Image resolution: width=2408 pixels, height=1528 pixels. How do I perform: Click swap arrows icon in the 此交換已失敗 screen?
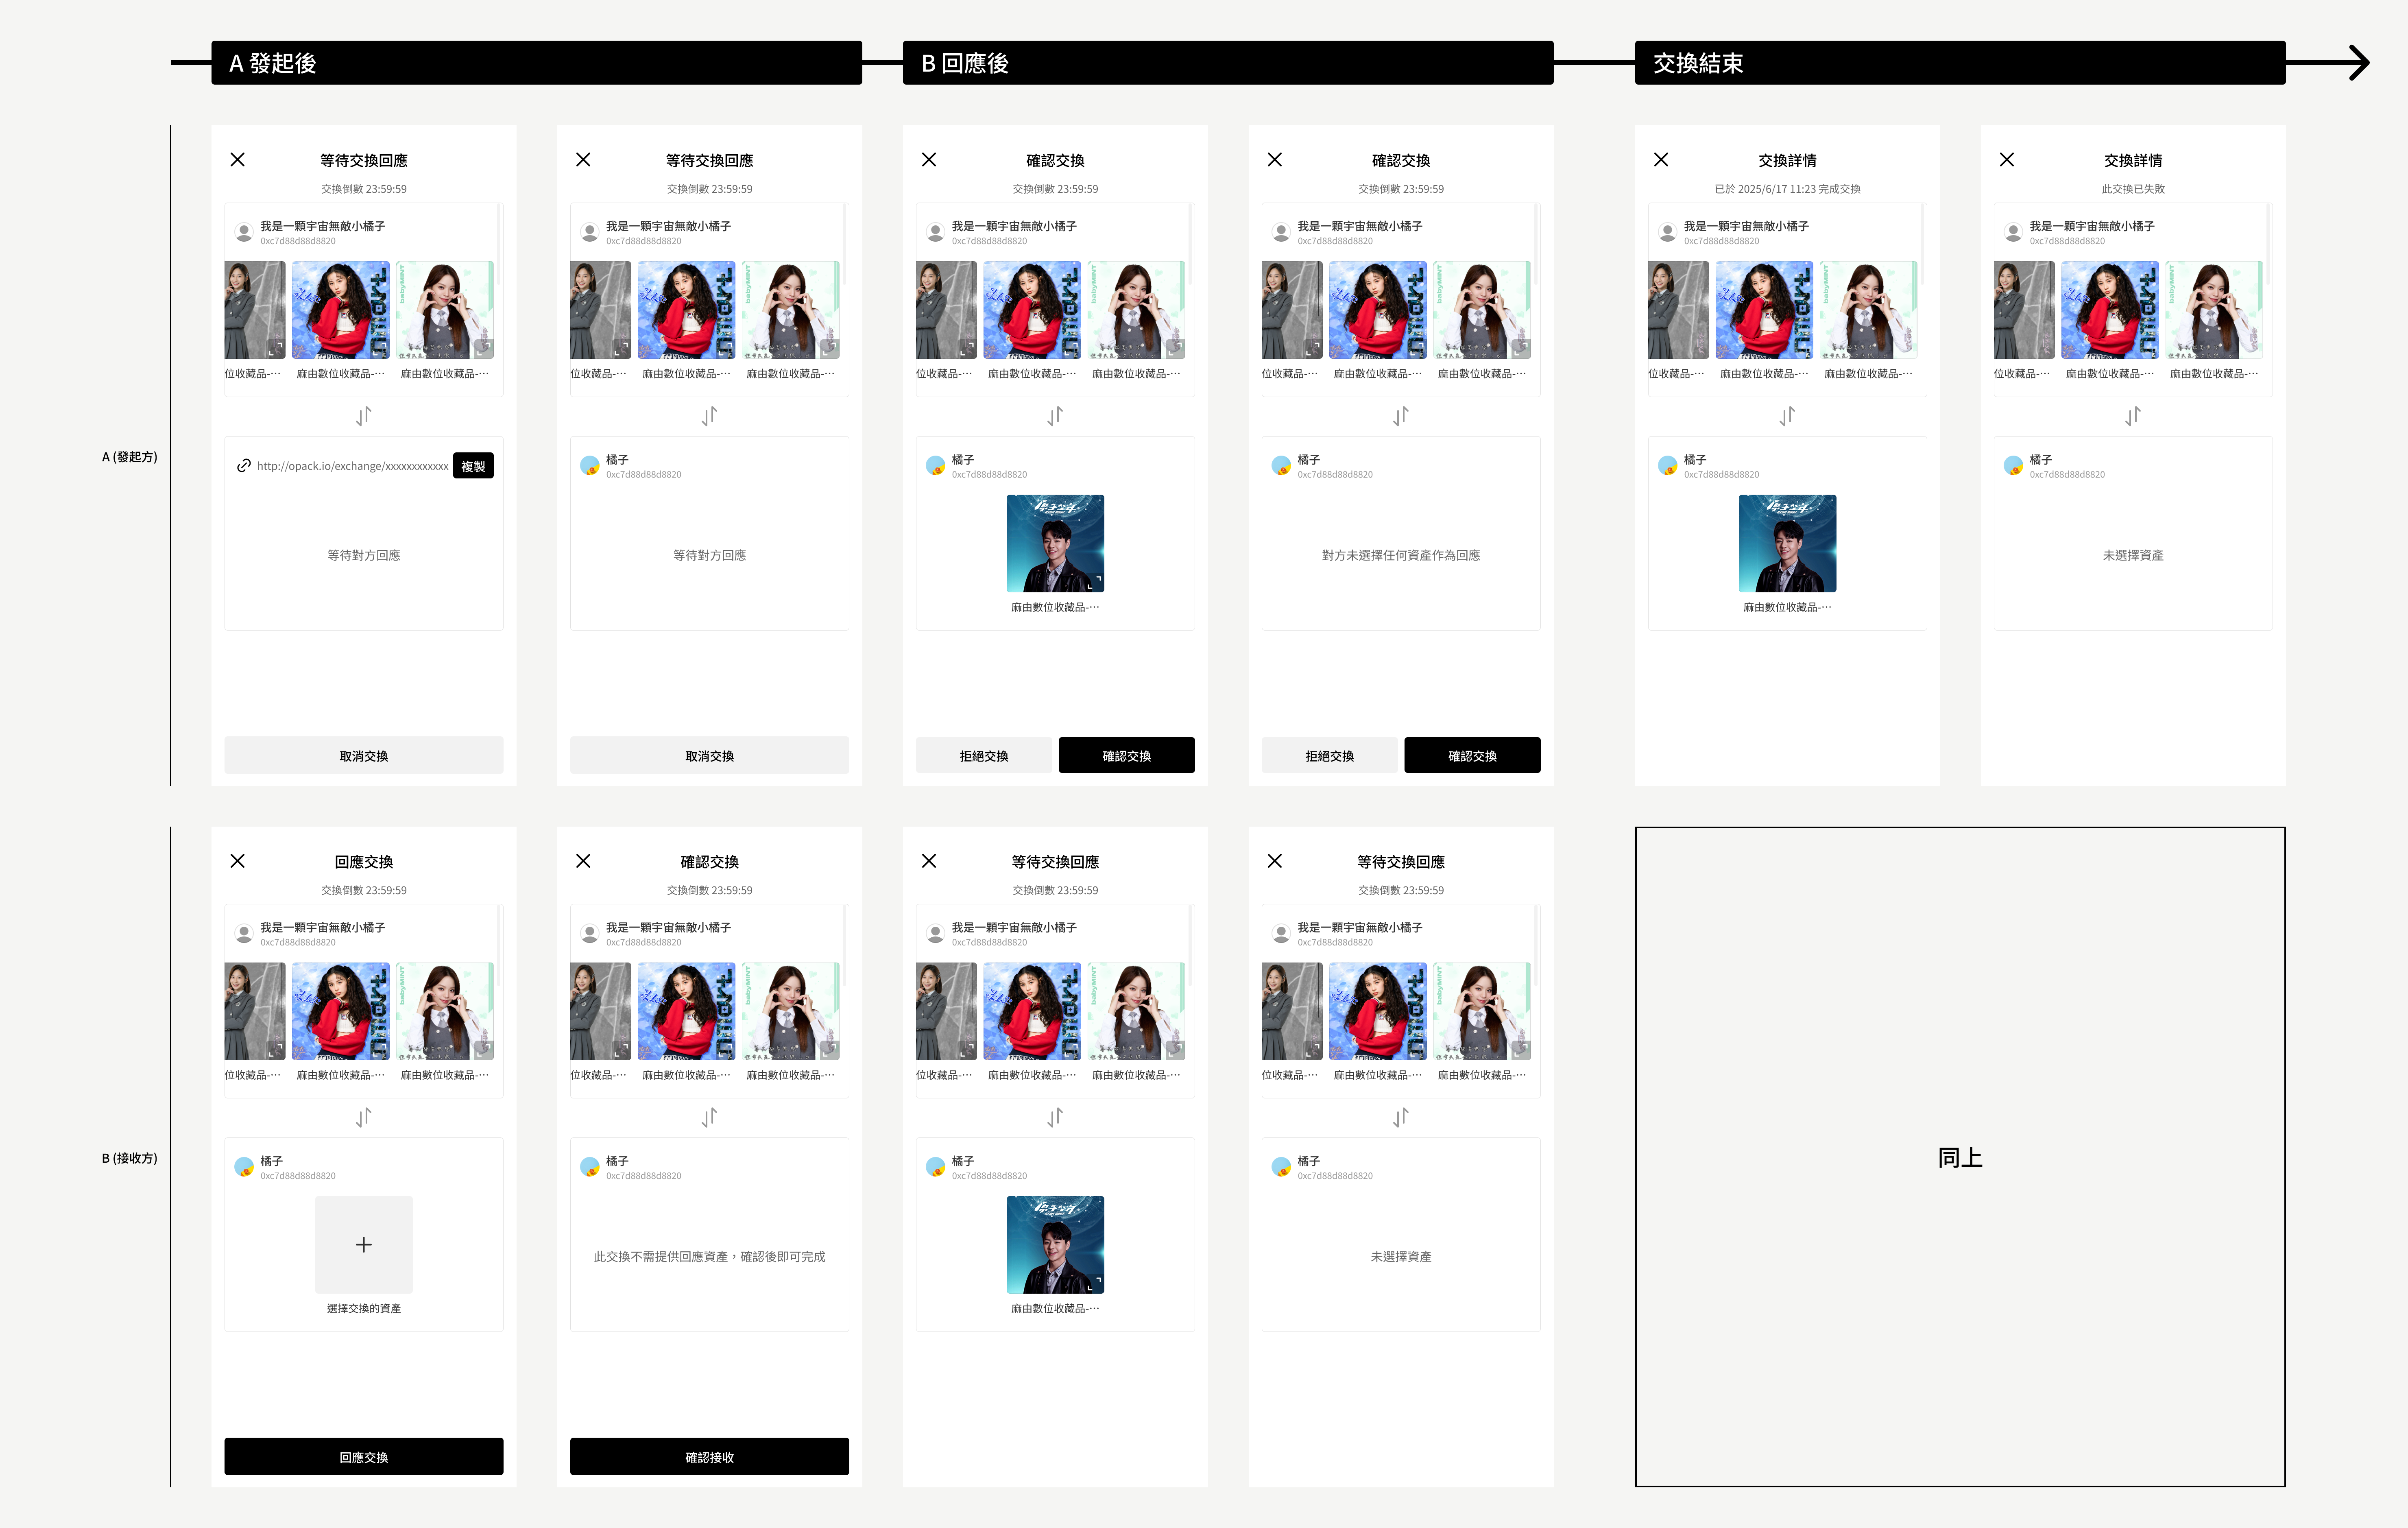[x=2133, y=416]
